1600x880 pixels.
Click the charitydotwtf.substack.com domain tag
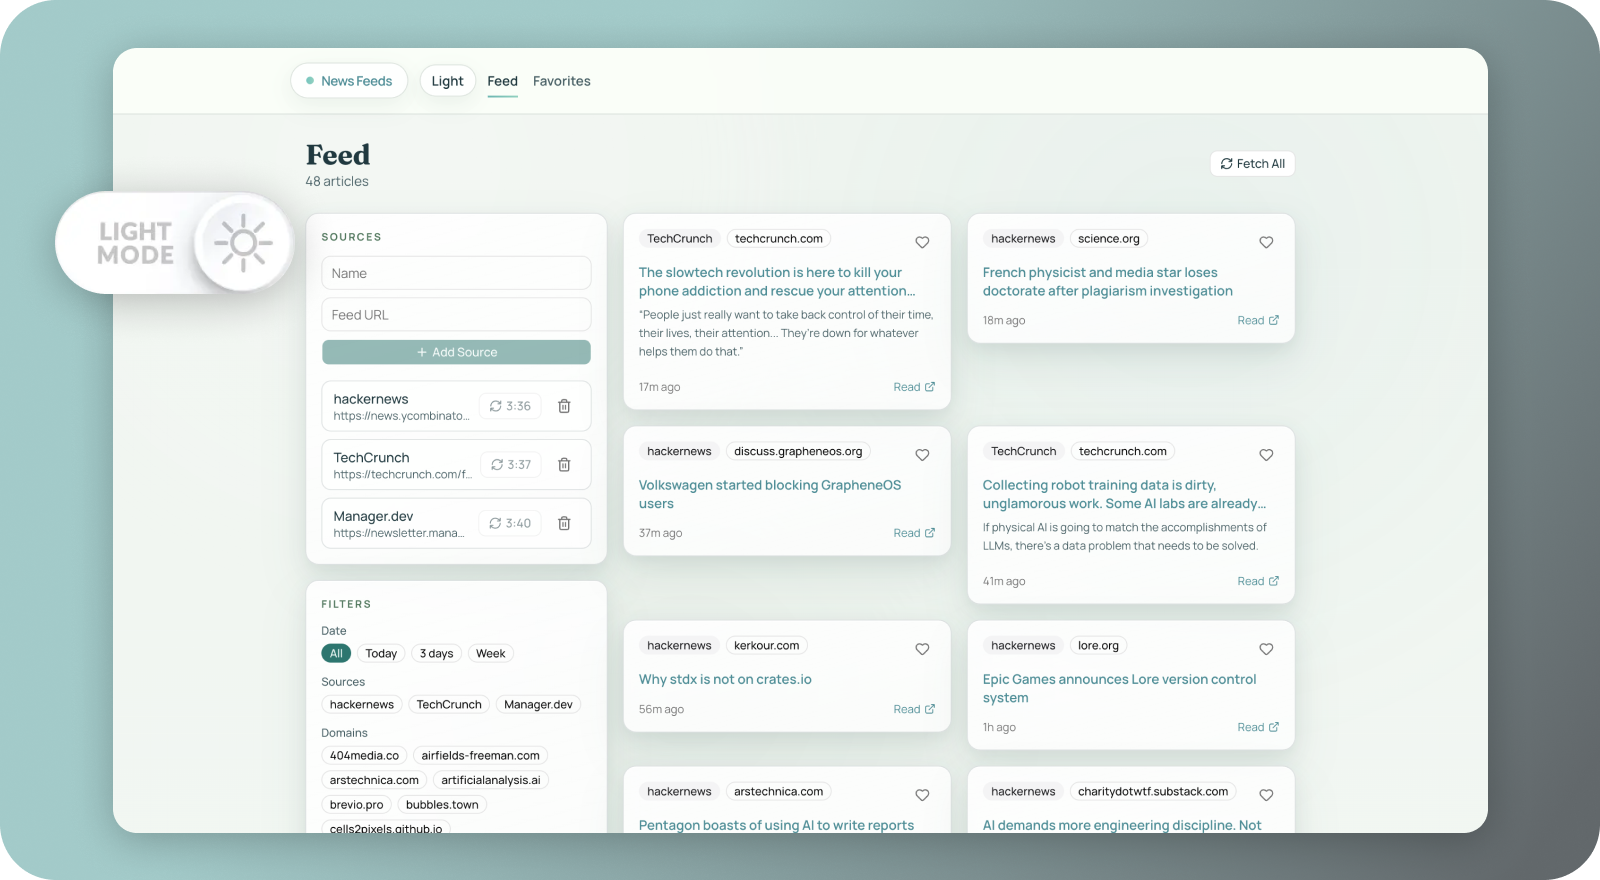pos(1153,792)
